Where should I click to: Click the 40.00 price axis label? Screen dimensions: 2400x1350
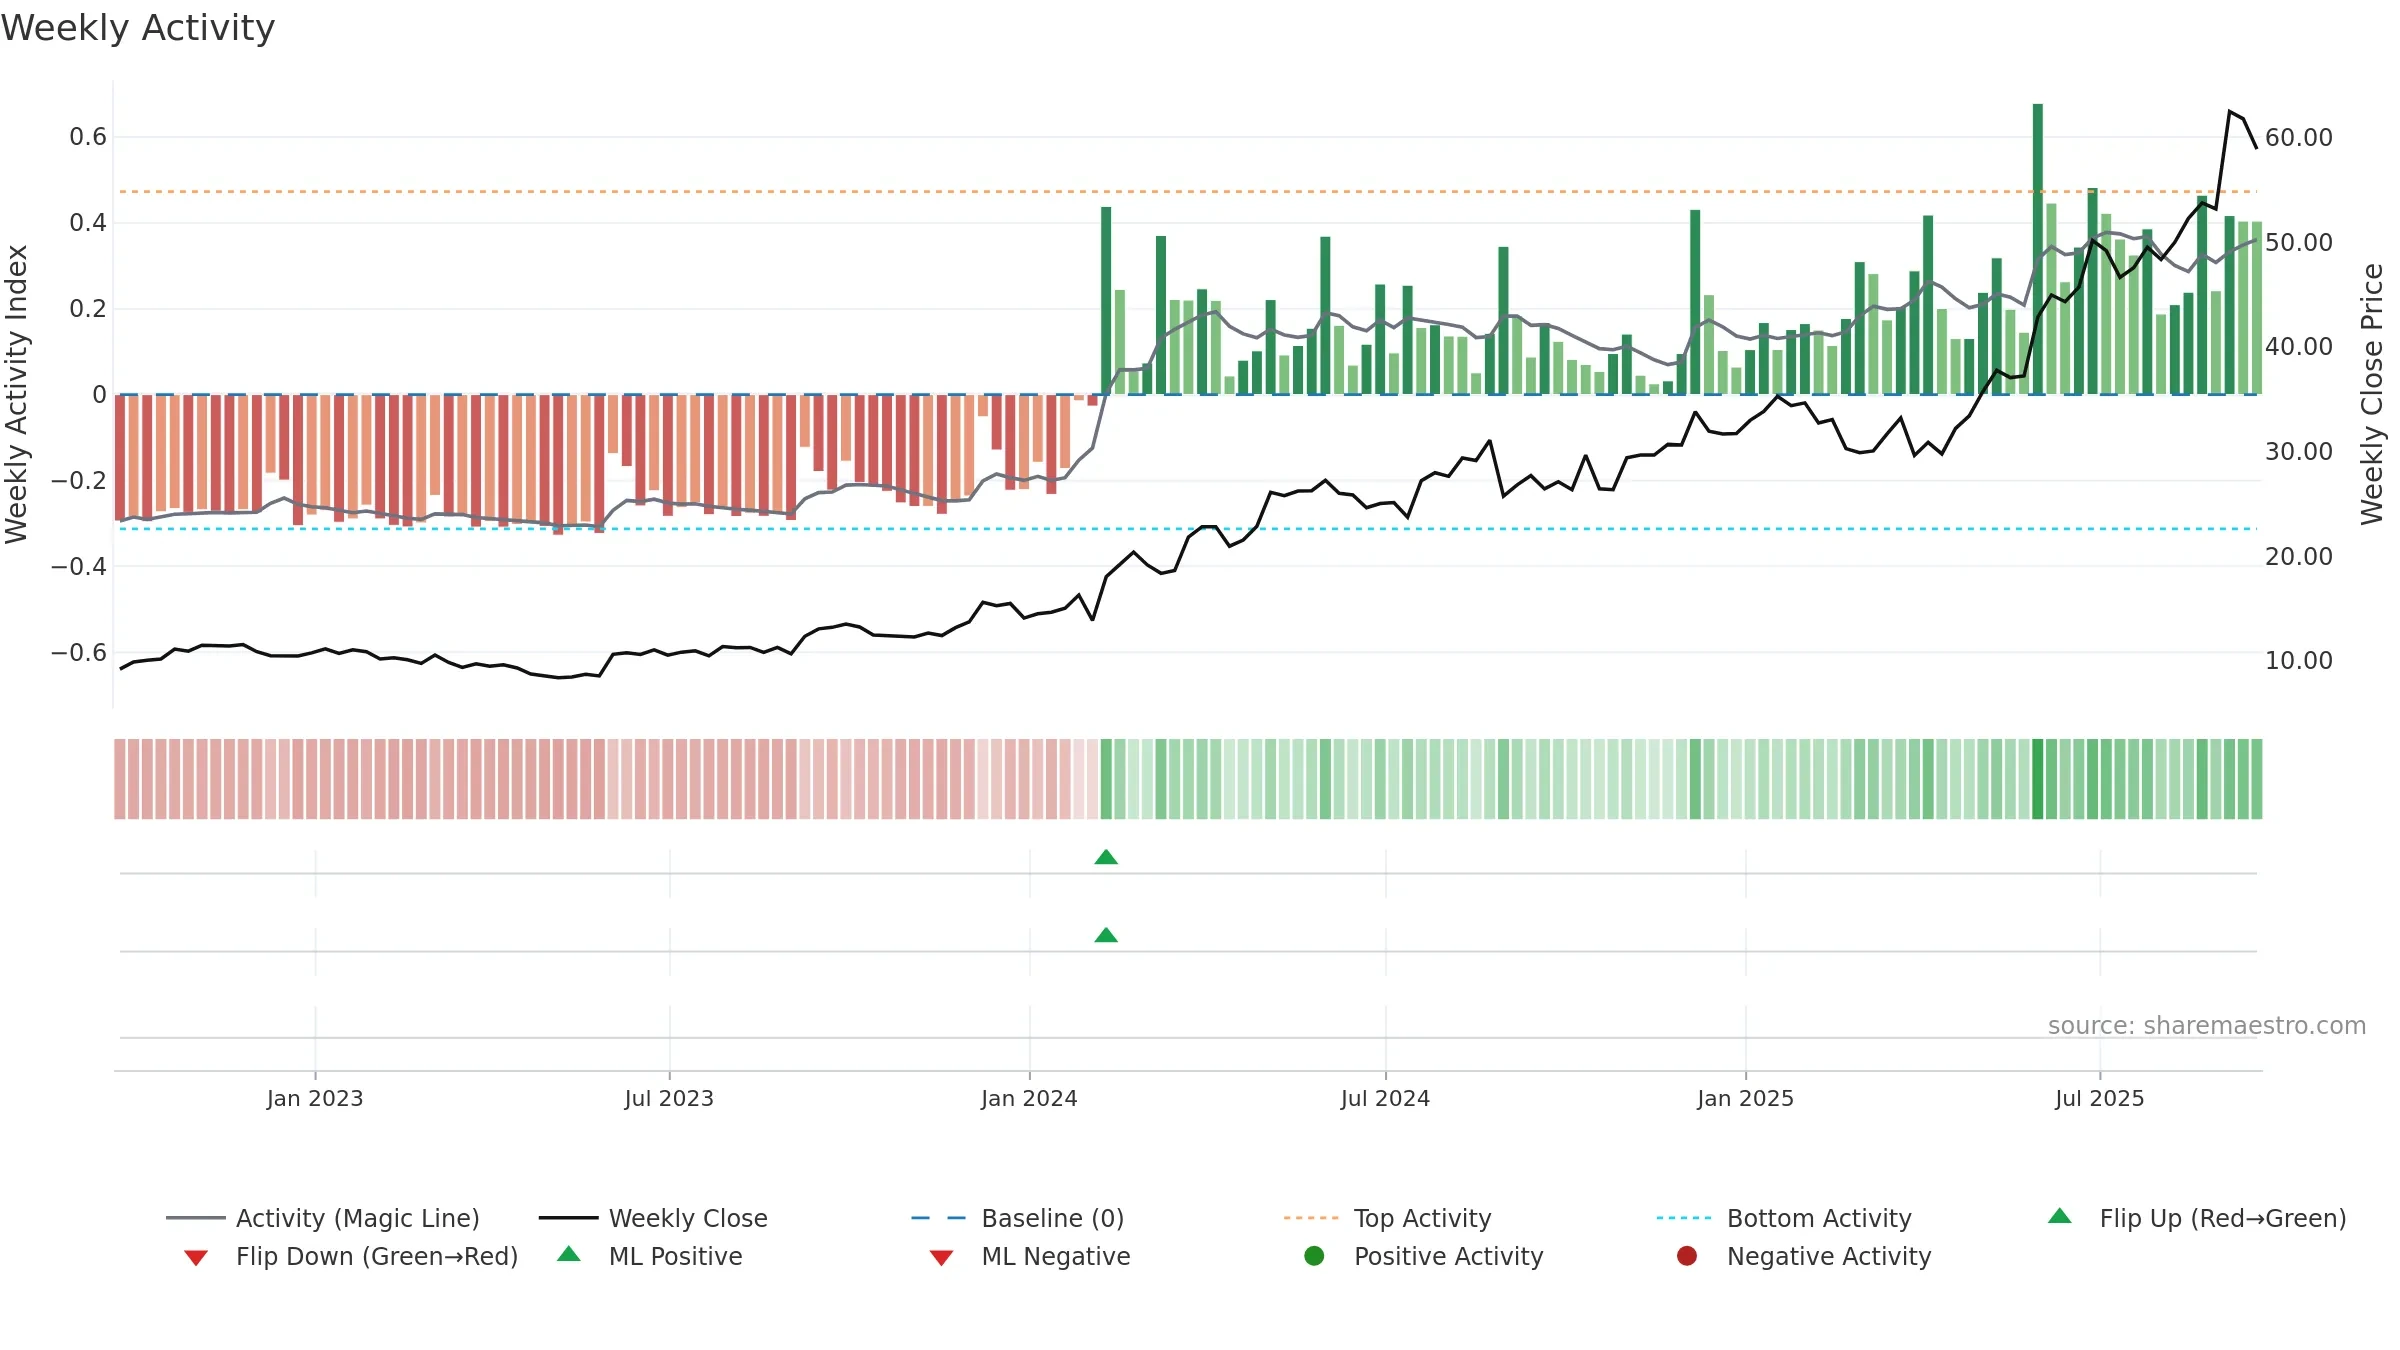tap(2299, 346)
